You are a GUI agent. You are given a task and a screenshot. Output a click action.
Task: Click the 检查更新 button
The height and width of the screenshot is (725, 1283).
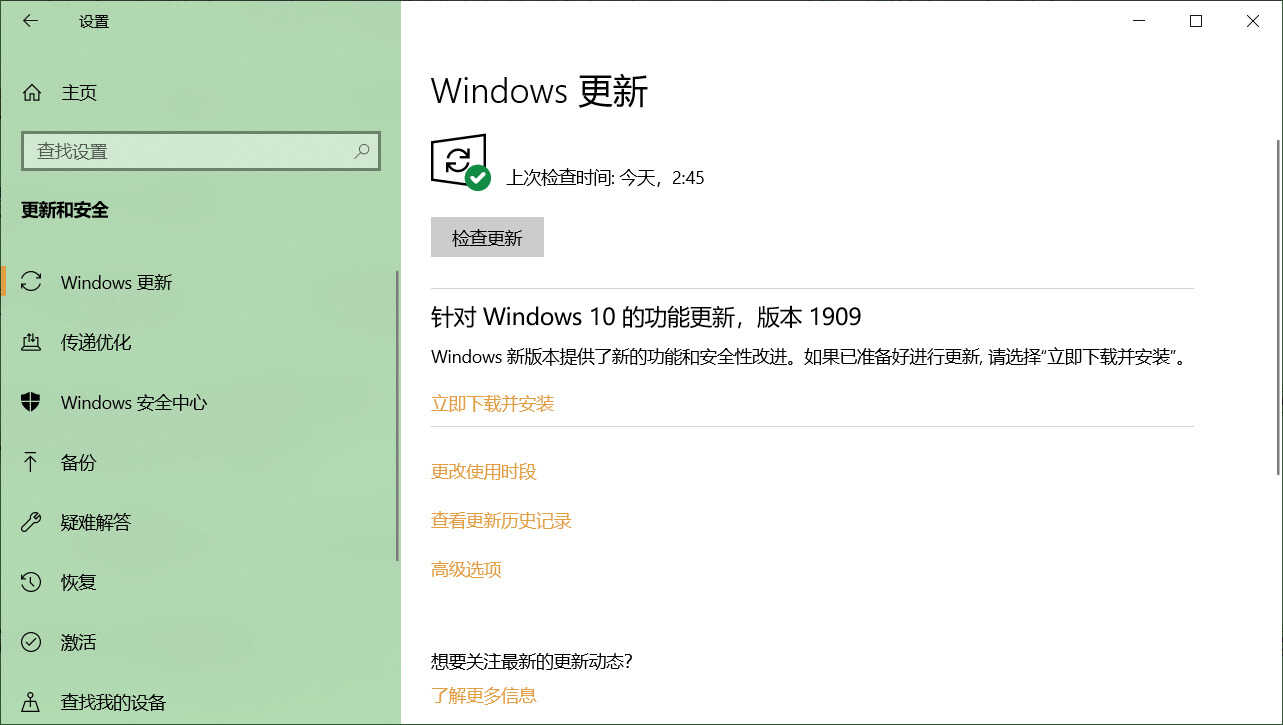487,238
